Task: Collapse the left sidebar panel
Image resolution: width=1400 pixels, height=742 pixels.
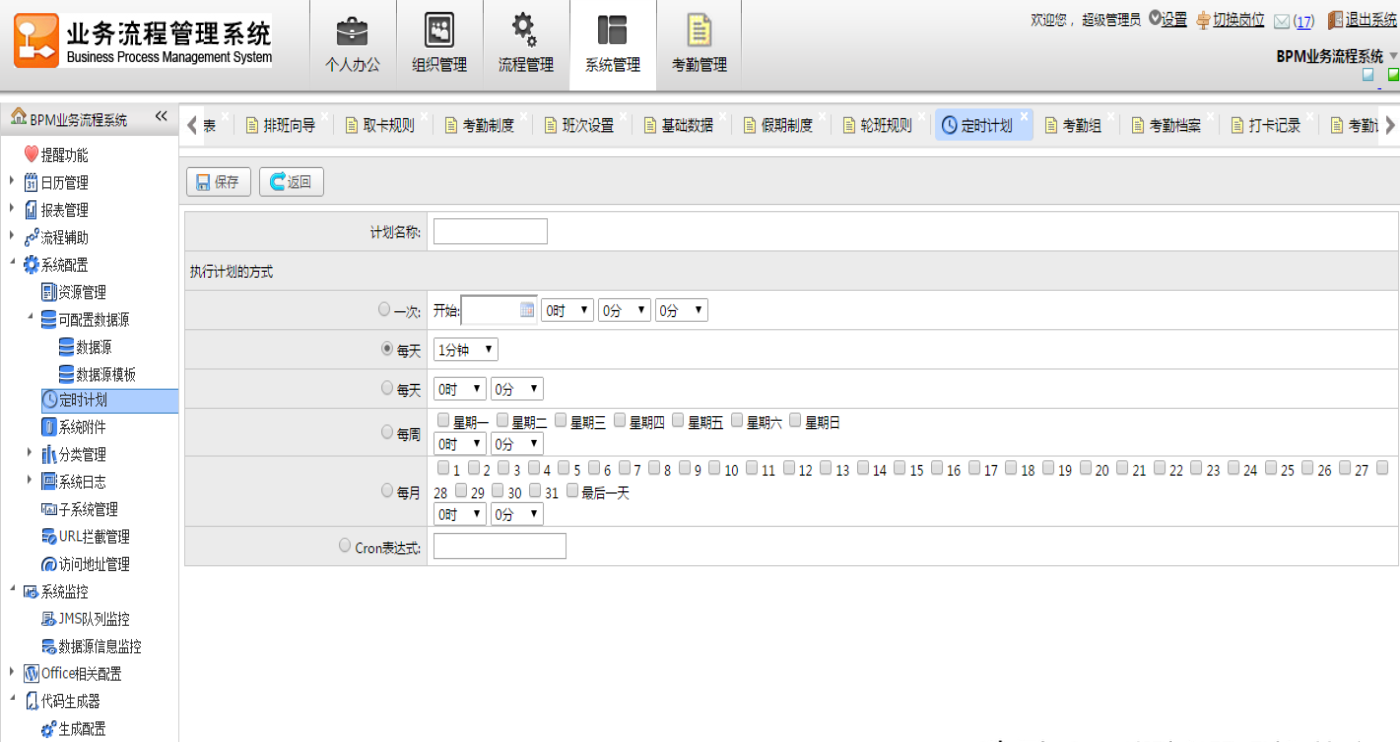Action: point(161,117)
